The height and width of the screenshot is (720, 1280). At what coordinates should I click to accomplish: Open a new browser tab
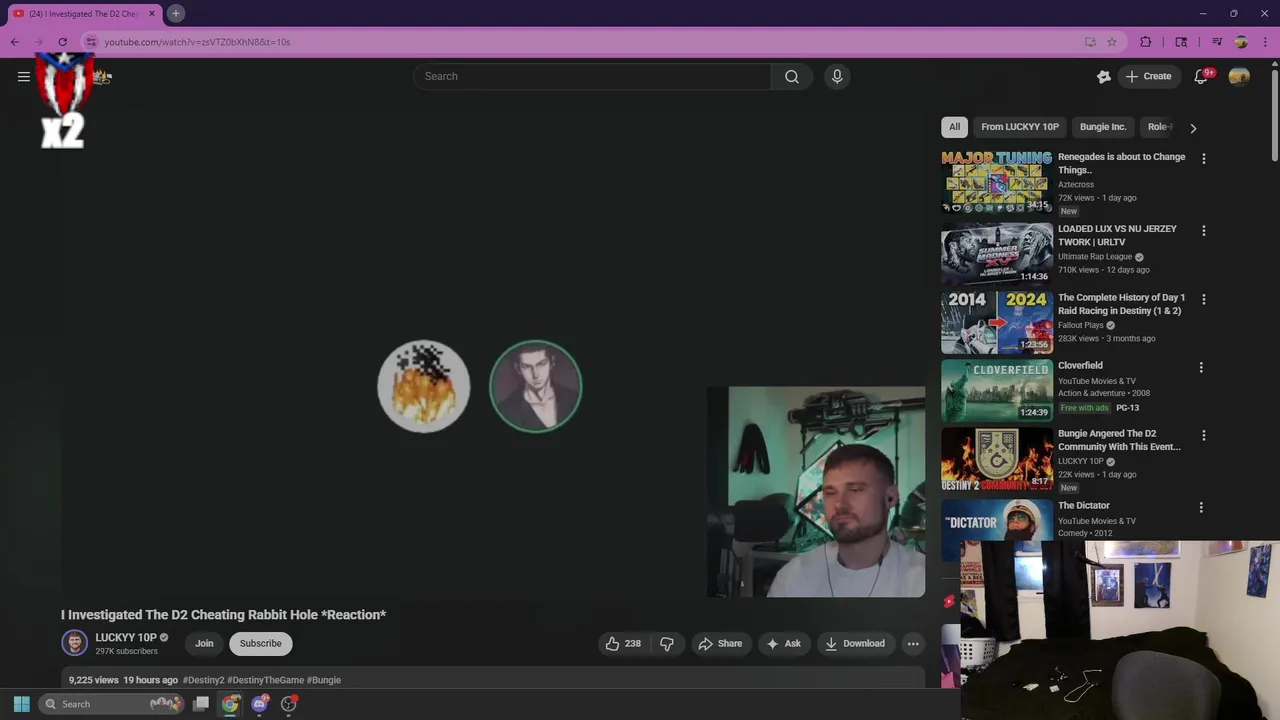click(x=175, y=13)
